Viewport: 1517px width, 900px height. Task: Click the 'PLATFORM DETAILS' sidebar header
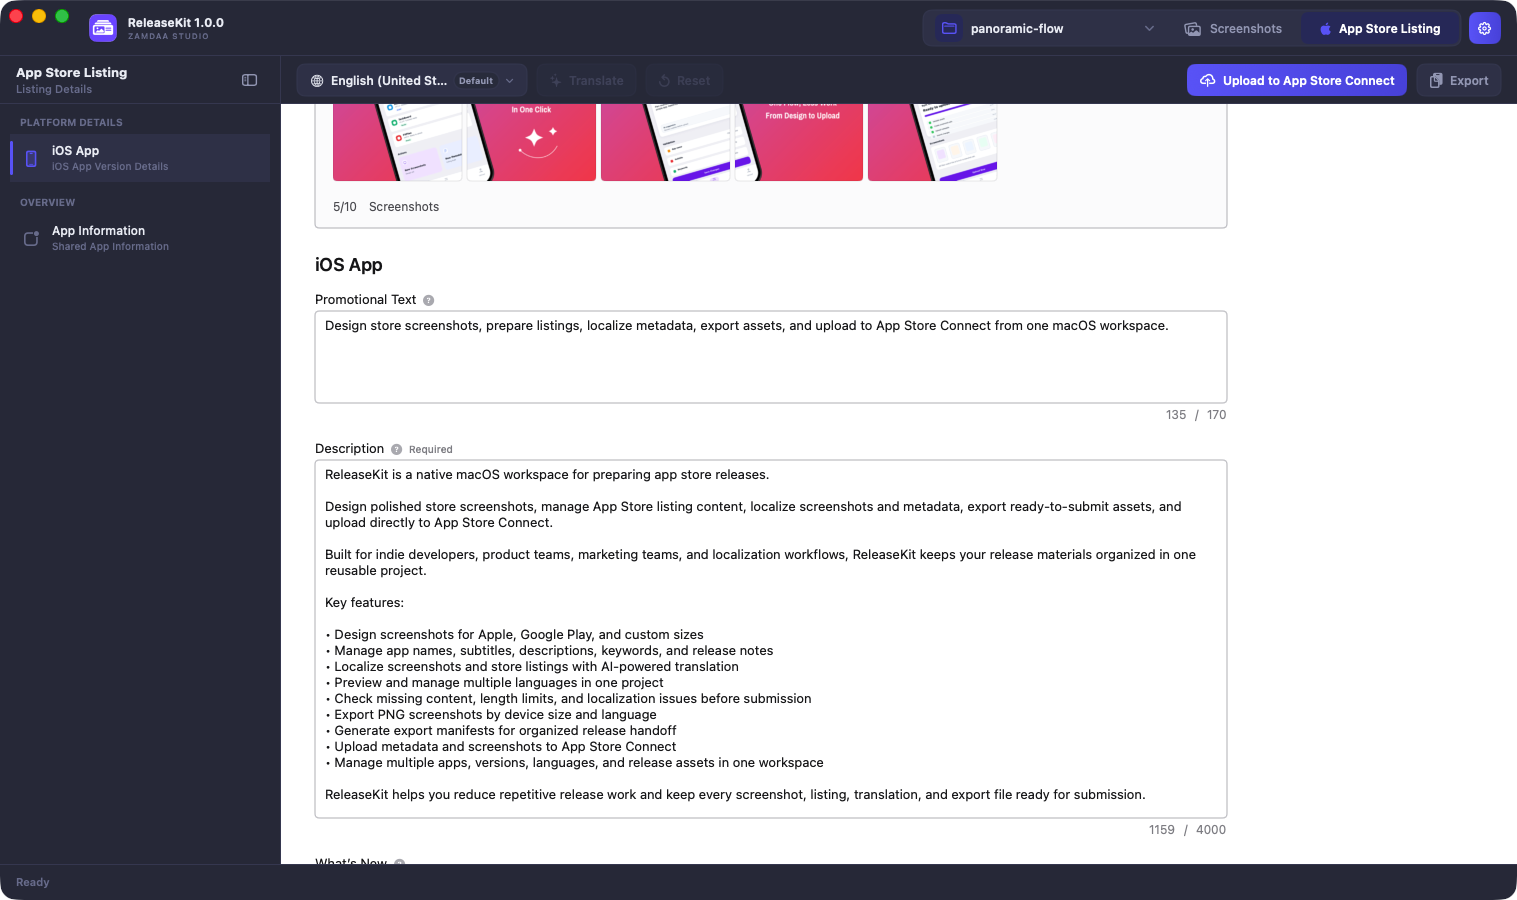(71, 122)
